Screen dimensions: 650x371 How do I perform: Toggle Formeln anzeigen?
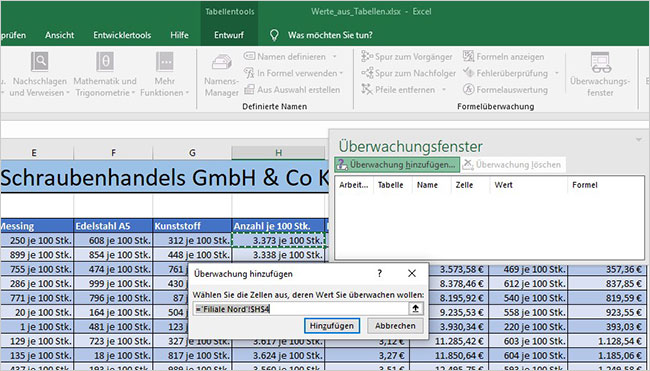[x=504, y=57]
